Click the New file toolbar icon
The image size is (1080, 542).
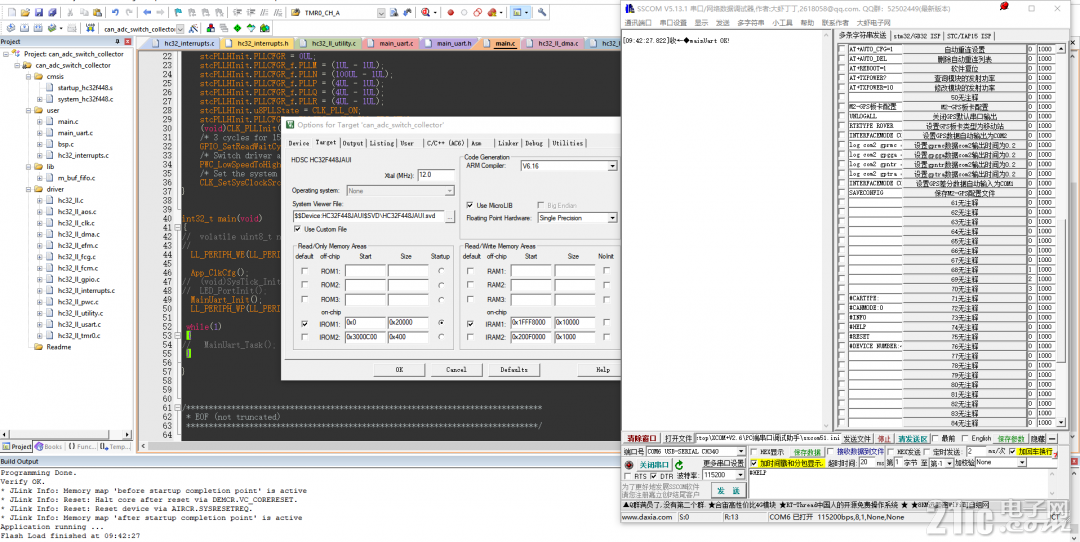tap(10, 12)
